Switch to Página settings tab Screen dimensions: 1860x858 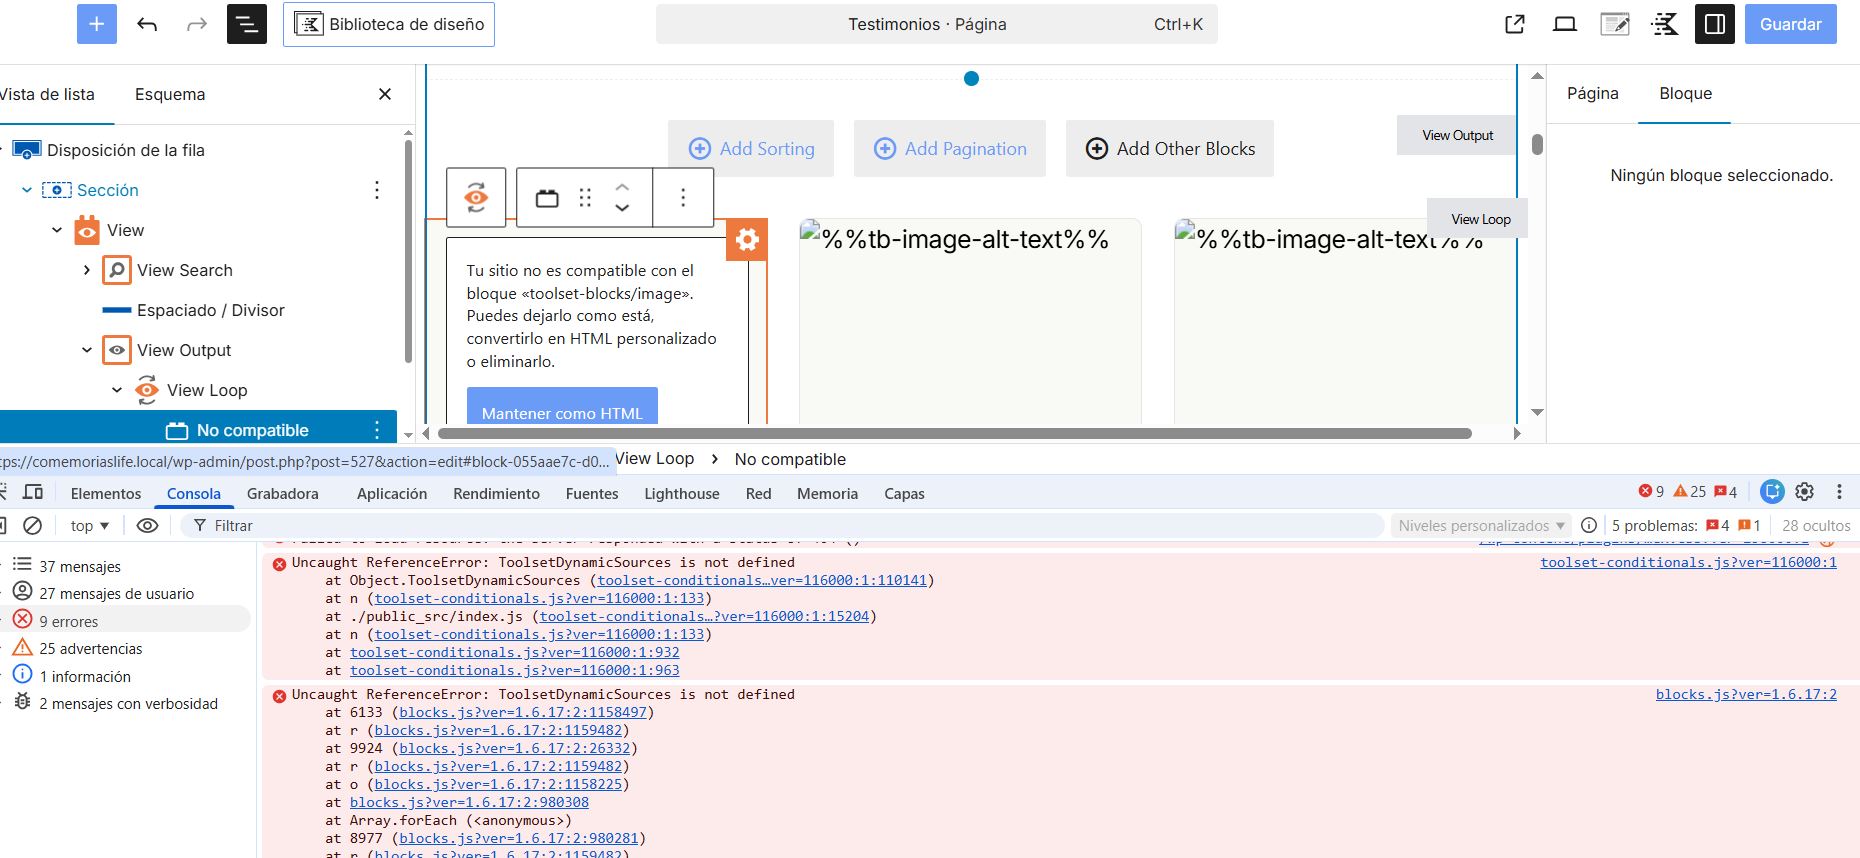click(1592, 93)
